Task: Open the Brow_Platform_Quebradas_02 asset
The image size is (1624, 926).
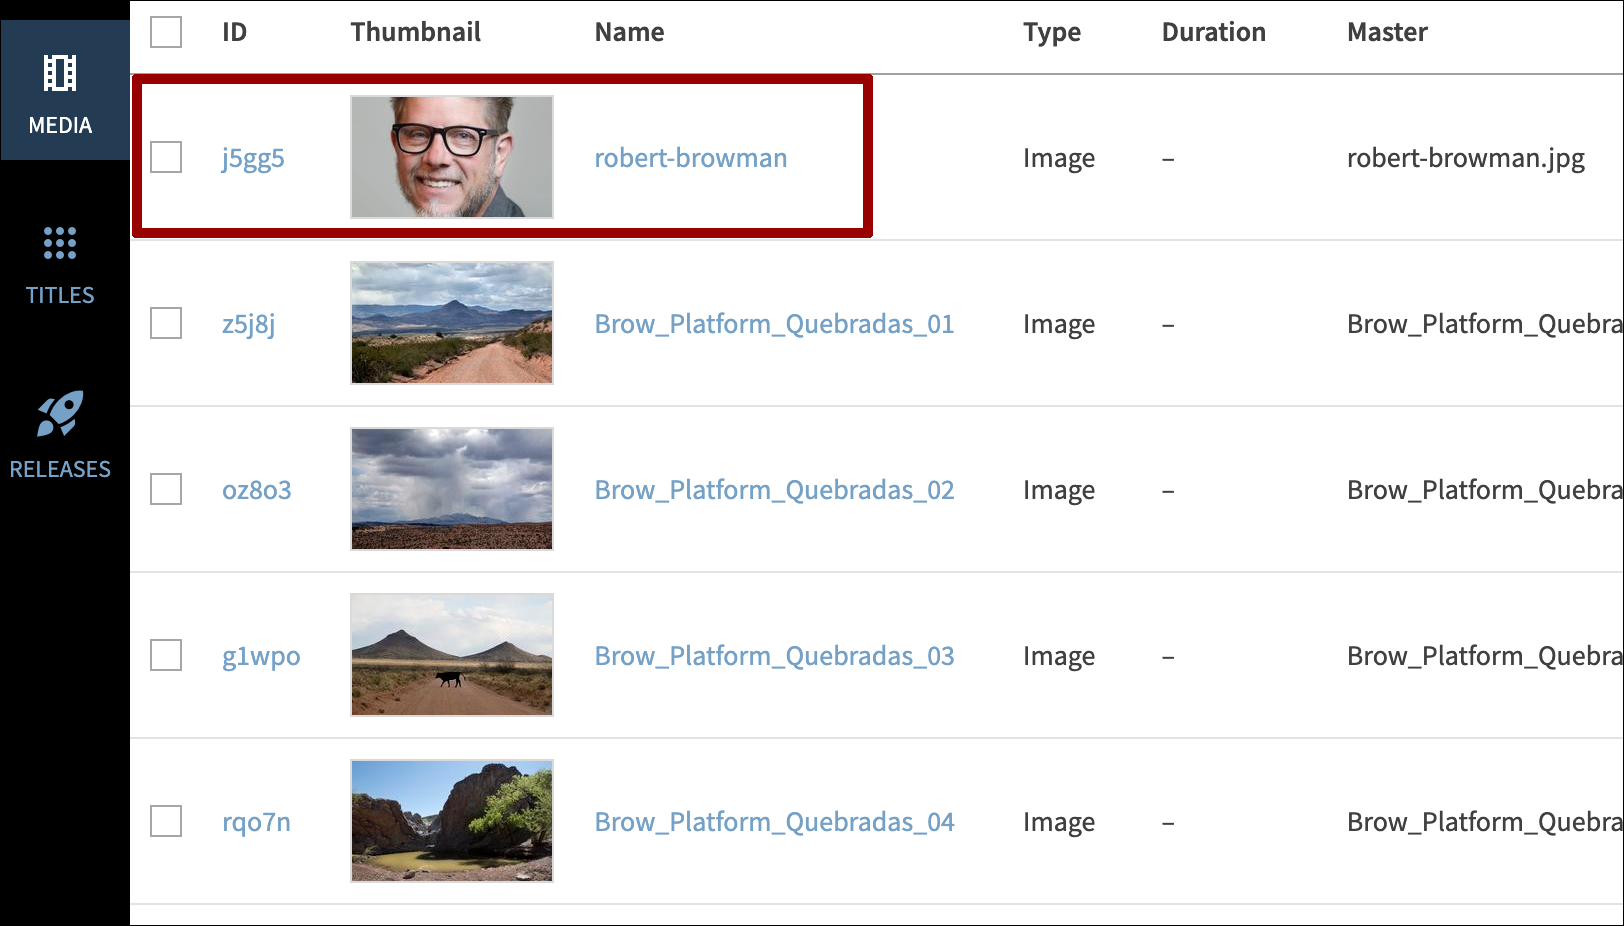Action: click(x=774, y=489)
